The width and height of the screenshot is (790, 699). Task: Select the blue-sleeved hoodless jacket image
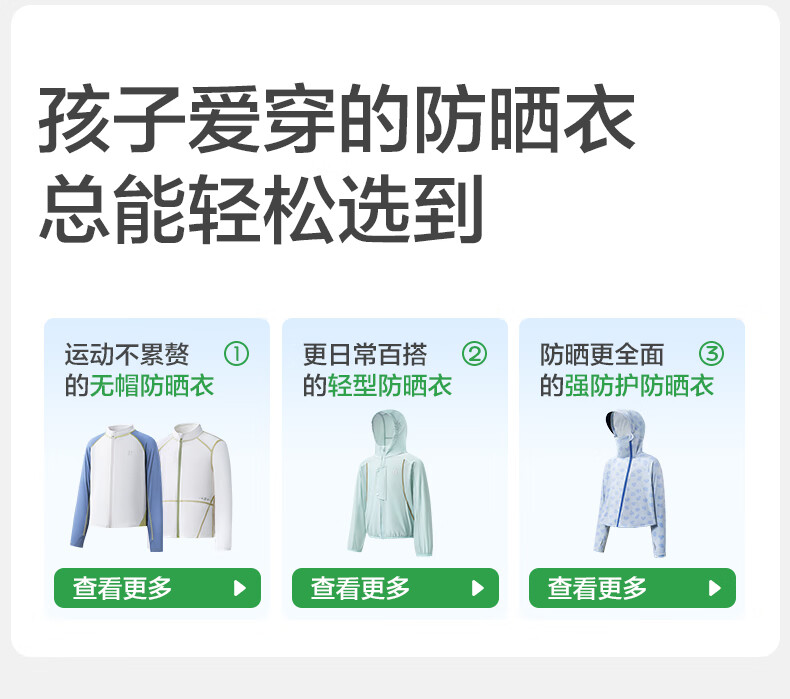(115, 488)
